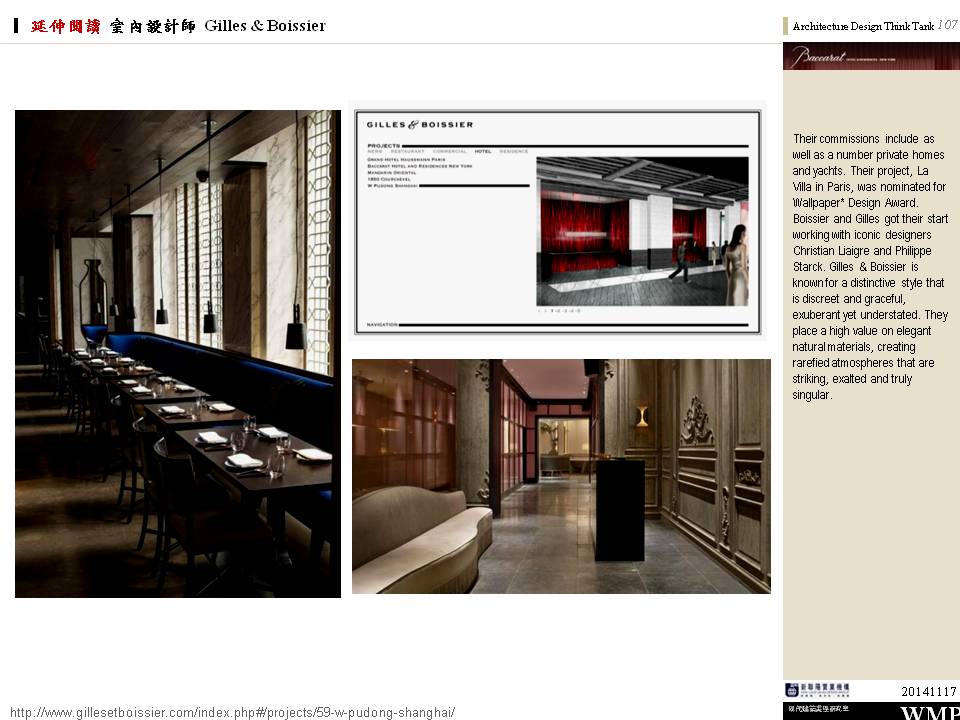Open the Commercial projects category
The height and width of the screenshot is (720, 960).
point(449,151)
